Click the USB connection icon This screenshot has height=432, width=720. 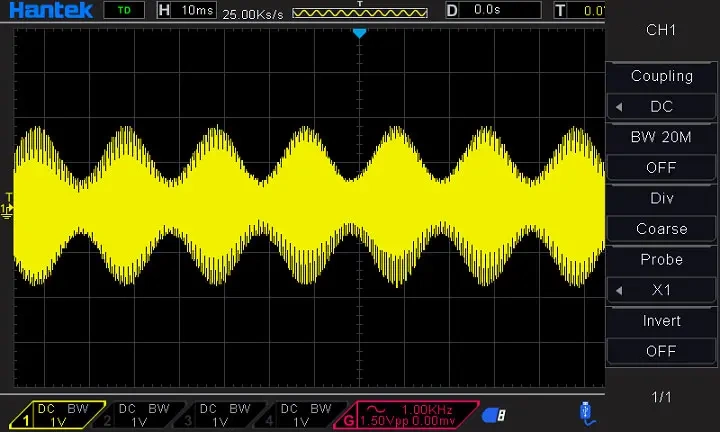tap(587, 411)
